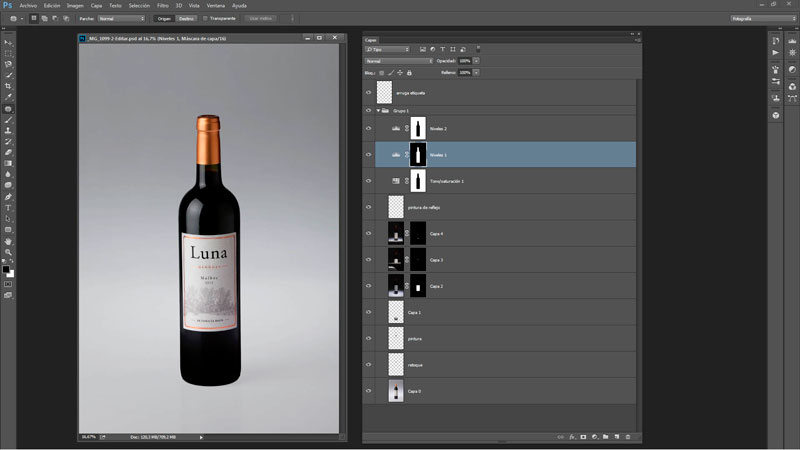
Task: Open the Opacidad slider arrow
Action: click(x=476, y=61)
